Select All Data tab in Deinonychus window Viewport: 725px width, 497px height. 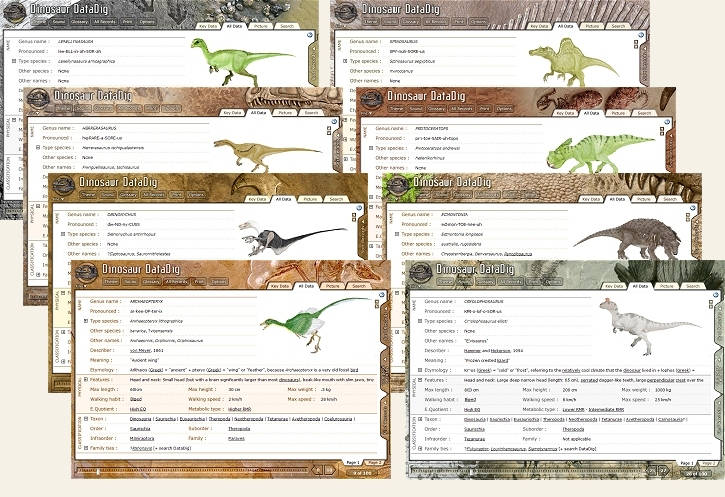283,199
